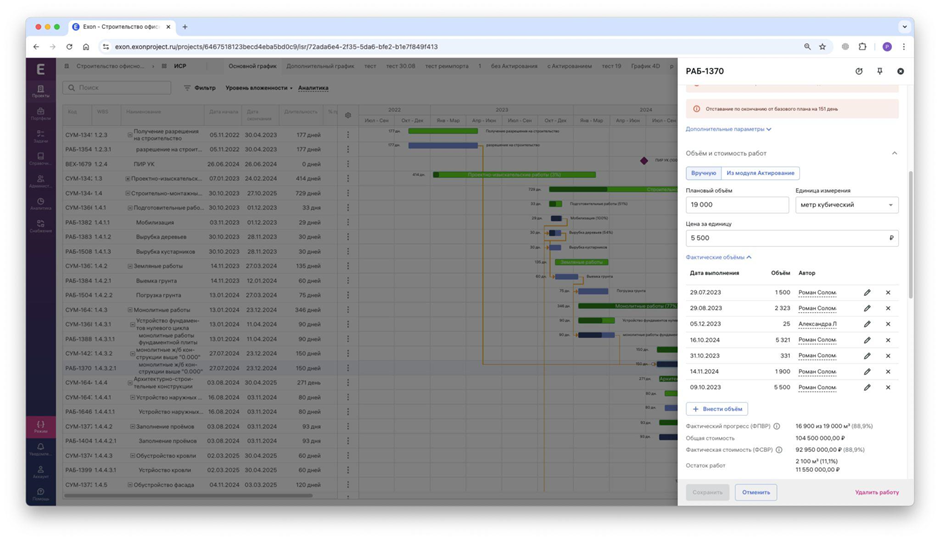Close the РАБ-1370 side panel
Image resolution: width=940 pixels, height=540 pixels.
point(900,71)
